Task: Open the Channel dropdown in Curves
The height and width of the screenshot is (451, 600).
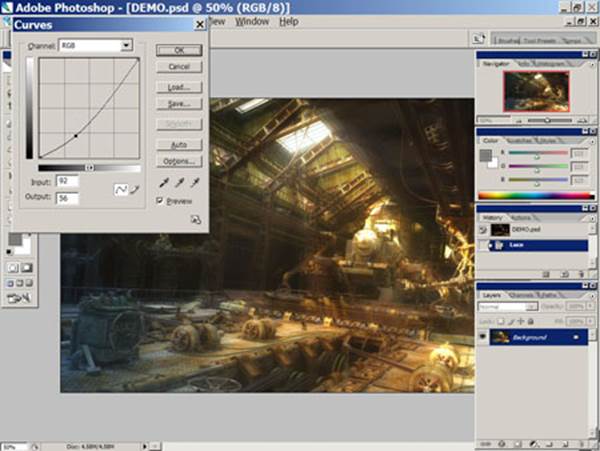Action: pyautogui.click(x=126, y=45)
